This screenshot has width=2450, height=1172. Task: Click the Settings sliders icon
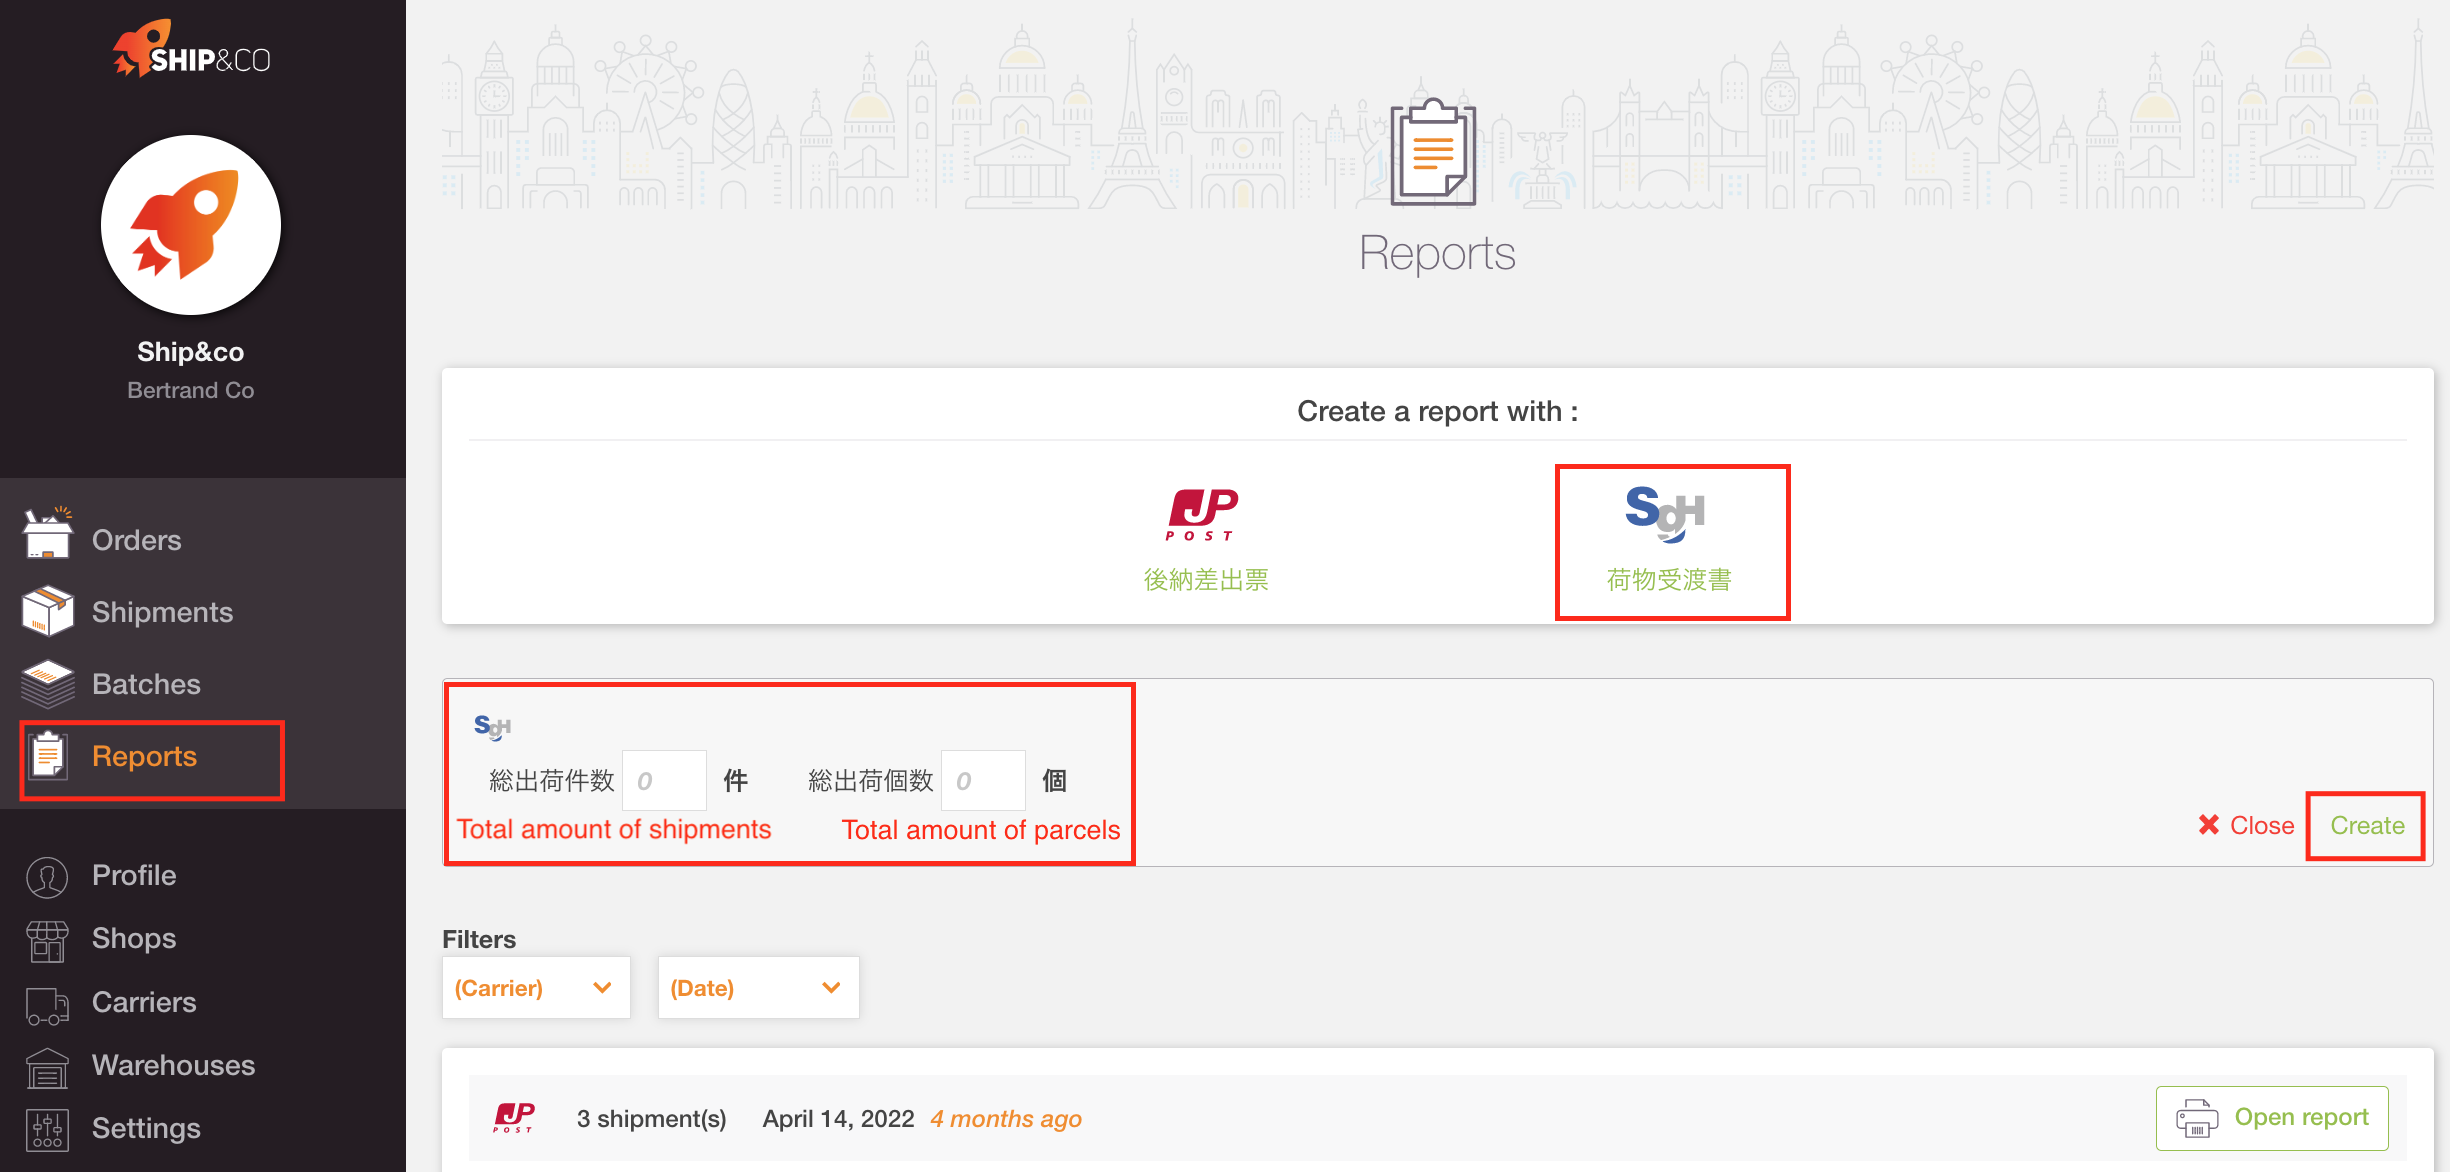[47, 1130]
